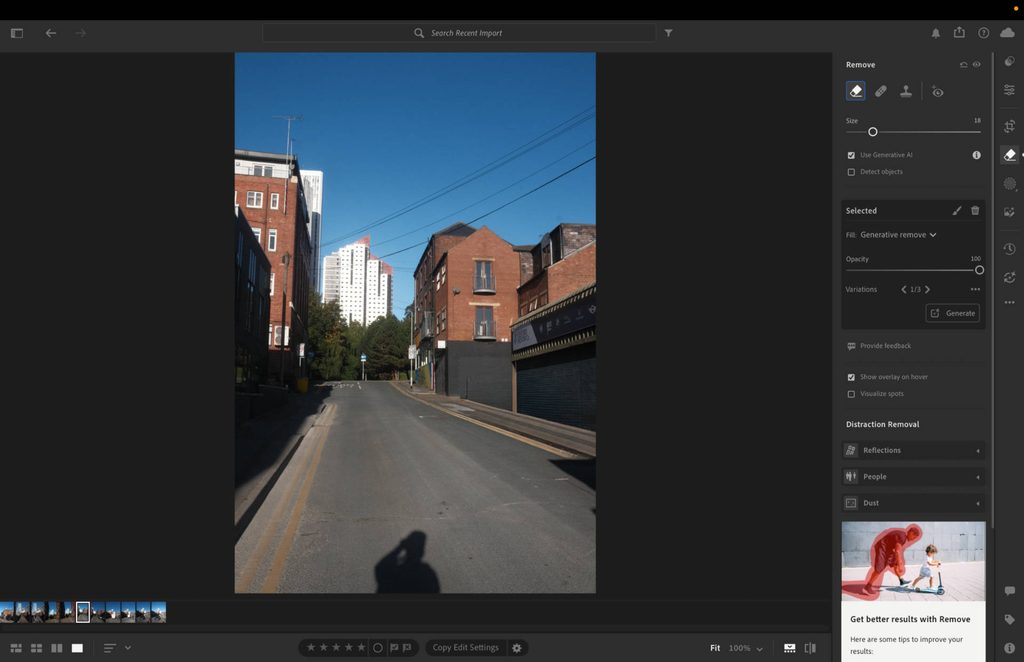Open the Keywords tag panel

click(x=1010, y=620)
